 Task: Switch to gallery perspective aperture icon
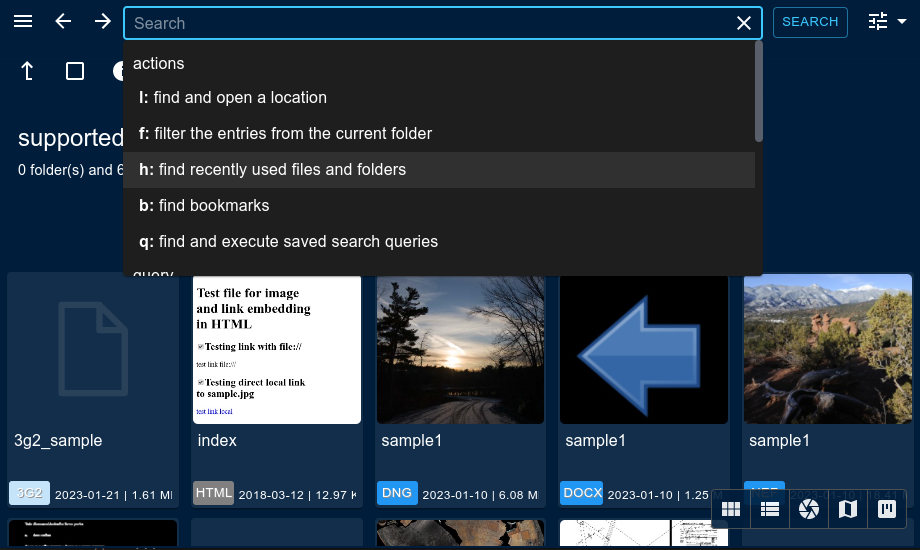809,509
